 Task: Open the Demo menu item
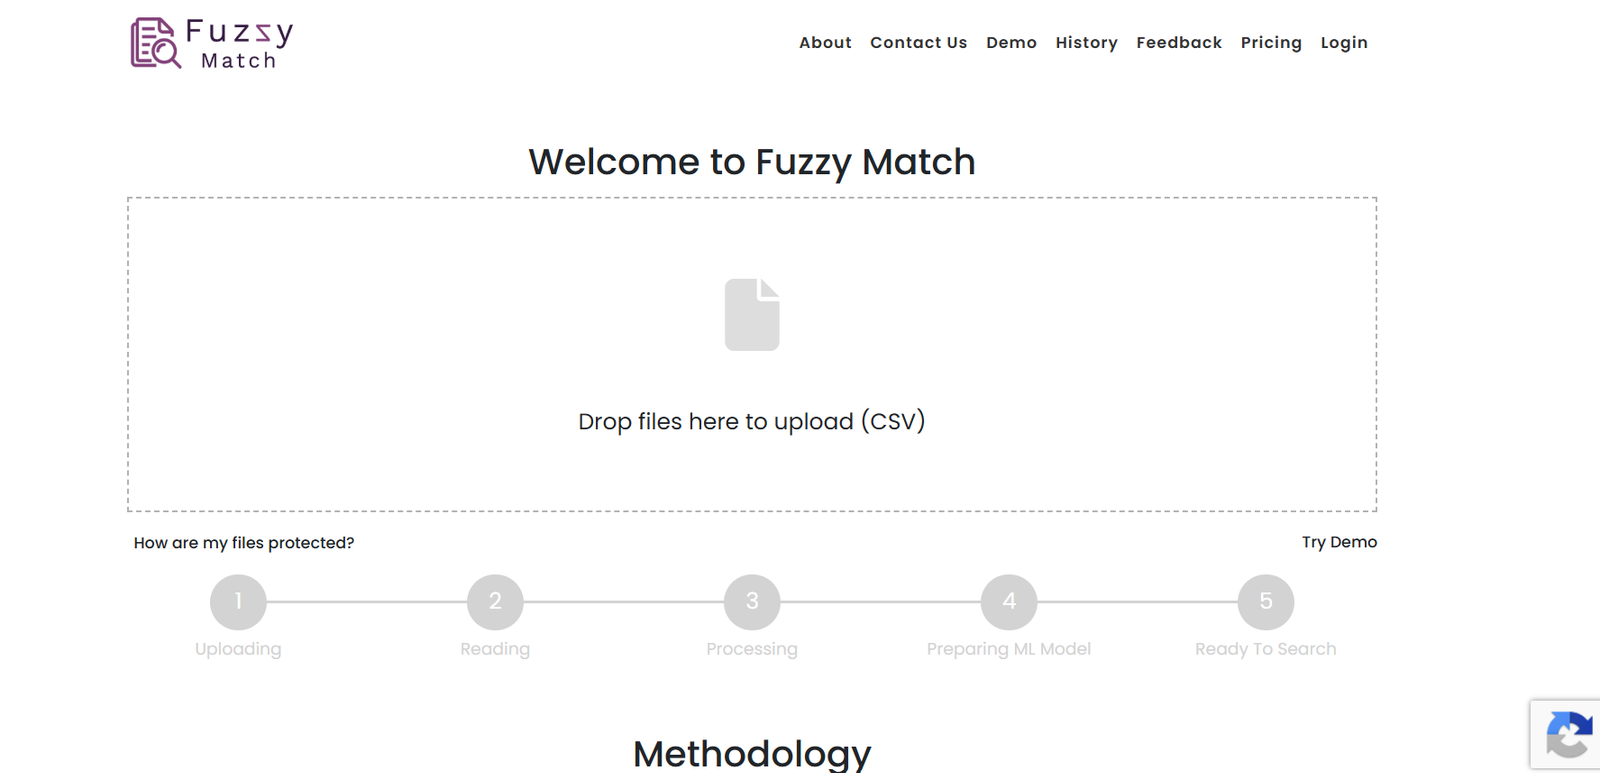point(1011,43)
